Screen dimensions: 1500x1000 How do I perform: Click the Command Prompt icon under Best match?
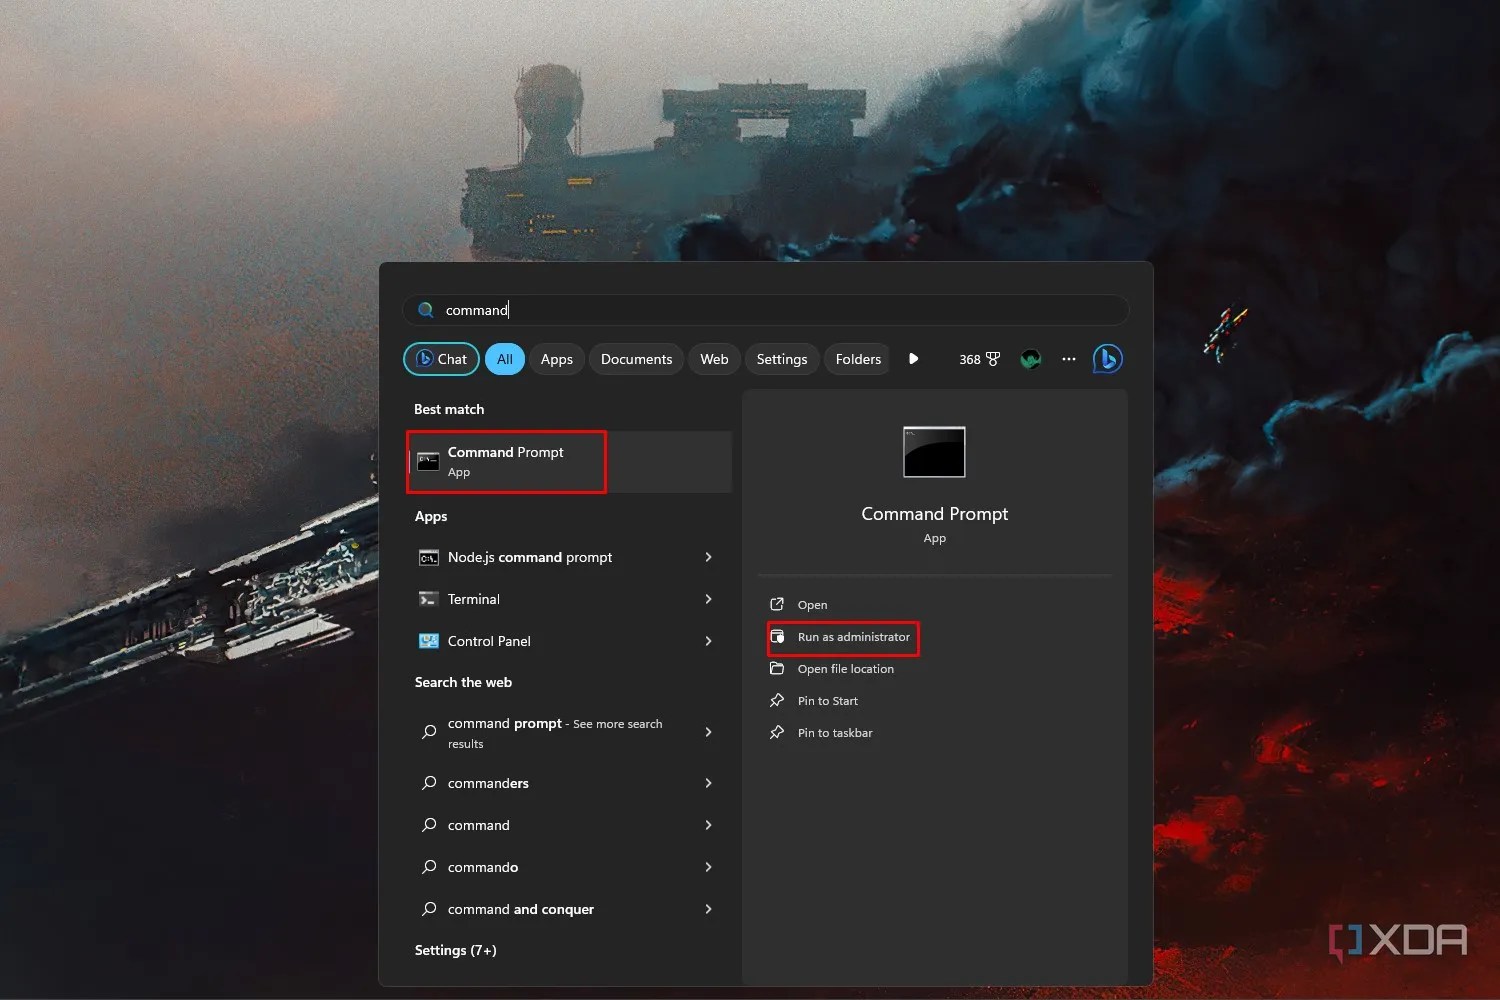coord(428,461)
